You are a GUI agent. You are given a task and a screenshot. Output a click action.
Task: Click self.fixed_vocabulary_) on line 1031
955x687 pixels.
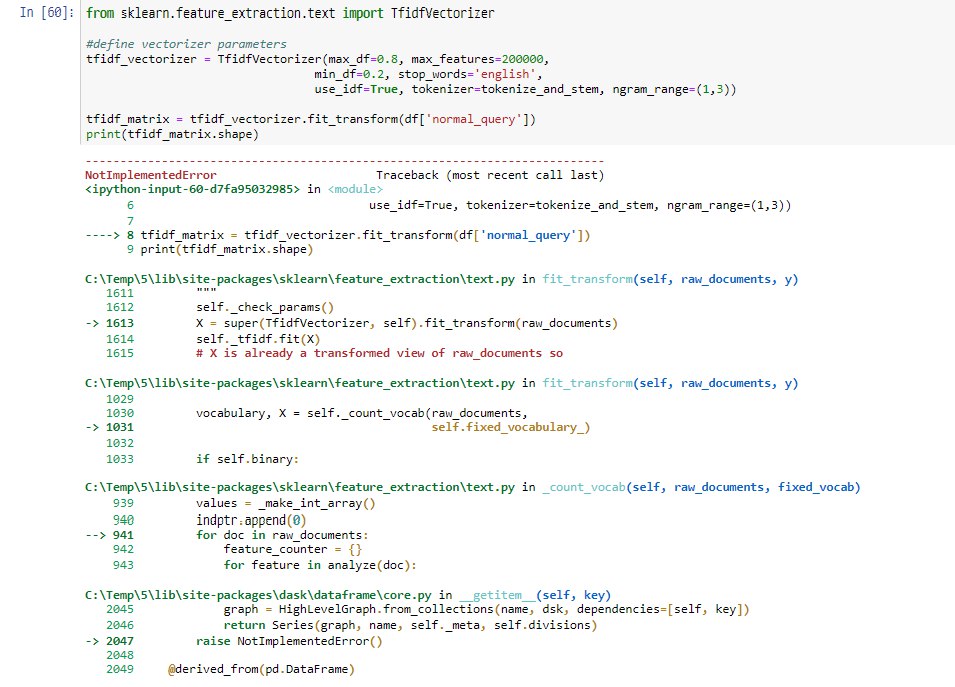[510, 427]
